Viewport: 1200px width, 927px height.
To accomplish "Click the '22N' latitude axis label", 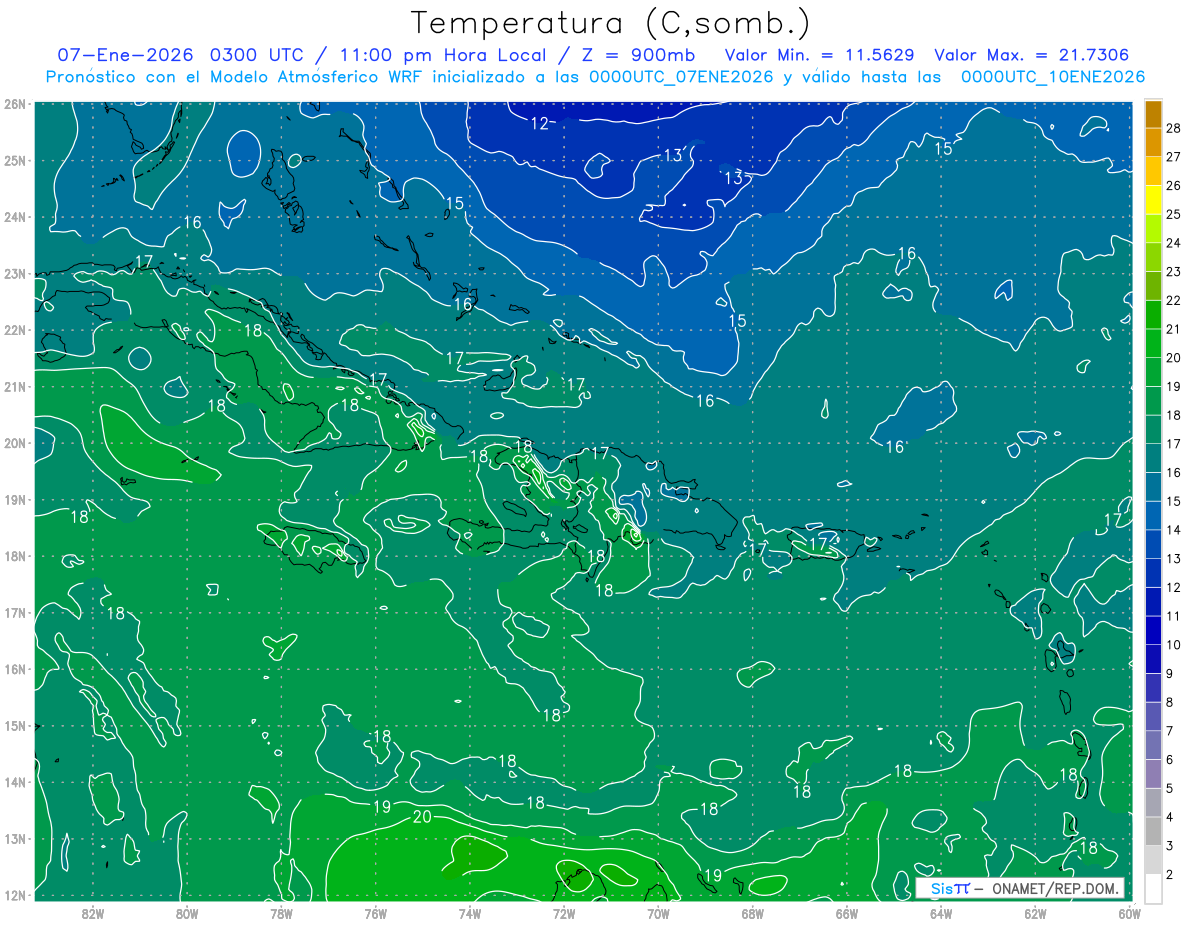I will (14, 330).
